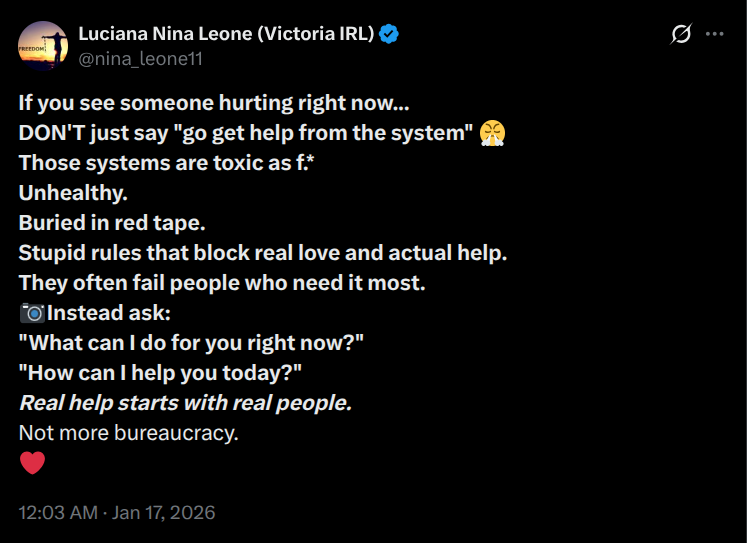Click the line 'Buried in red tape.'
The height and width of the screenshot is (543, 747).
[112, 222]
